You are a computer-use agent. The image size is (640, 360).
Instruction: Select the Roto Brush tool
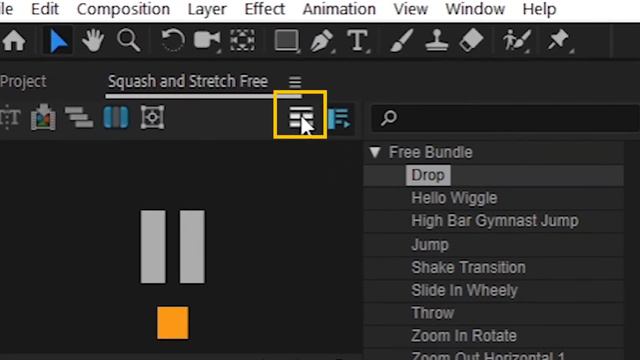click(516, 41)
